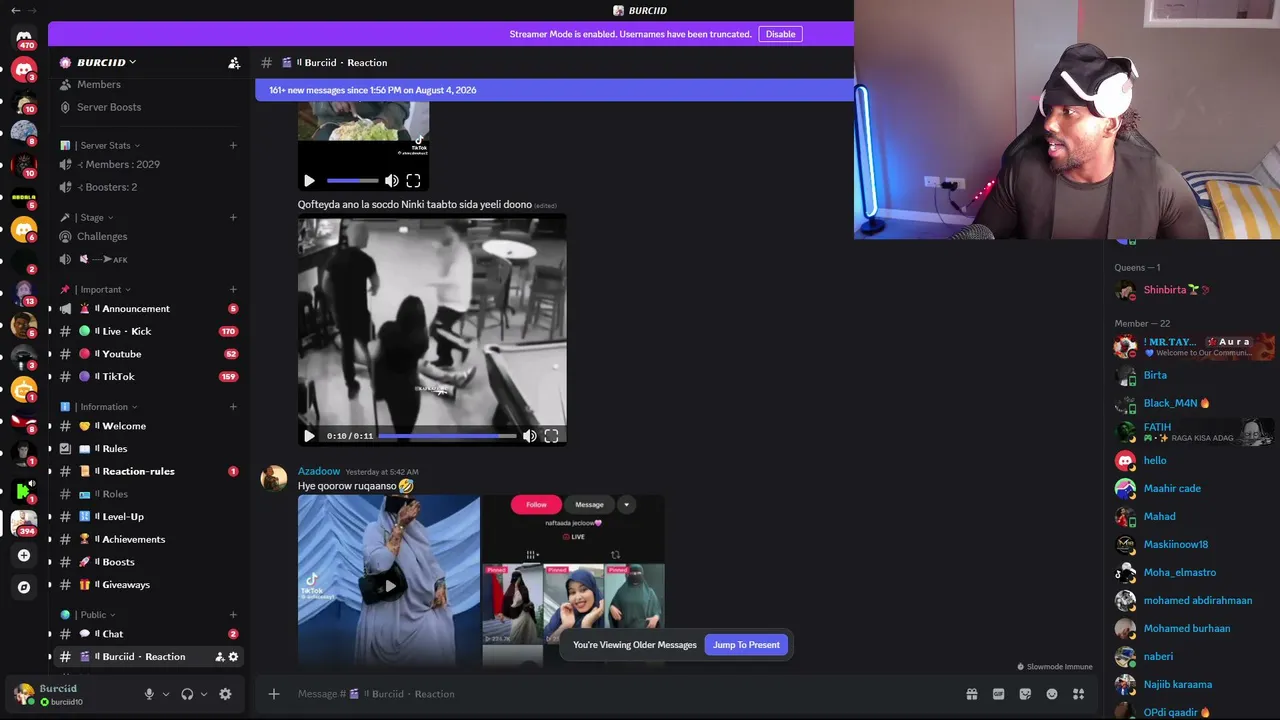
Task: Mute the top TikTok video volume
Action: tap(391, 181)
